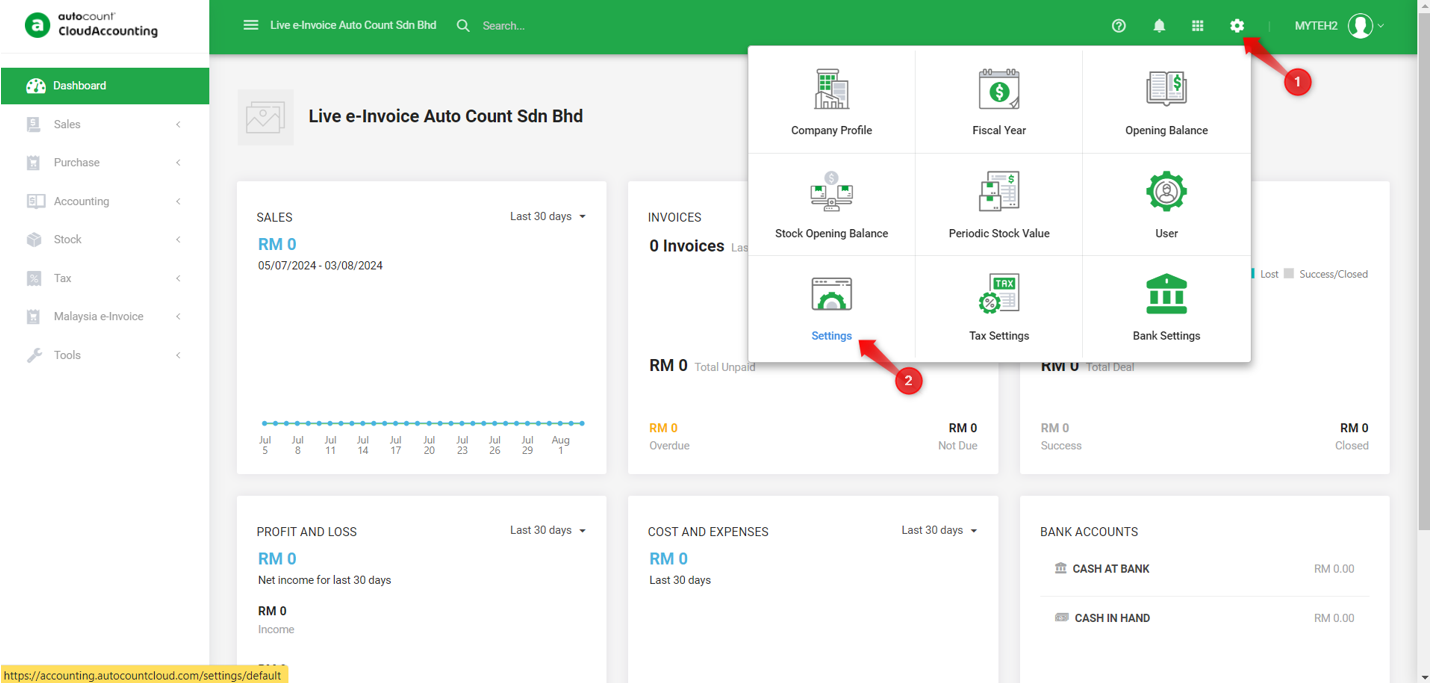This screenshot has width=1431, height=683.
Task: Click the user avatar icon
Action: pyautogui.click(x=1360, y=26)
